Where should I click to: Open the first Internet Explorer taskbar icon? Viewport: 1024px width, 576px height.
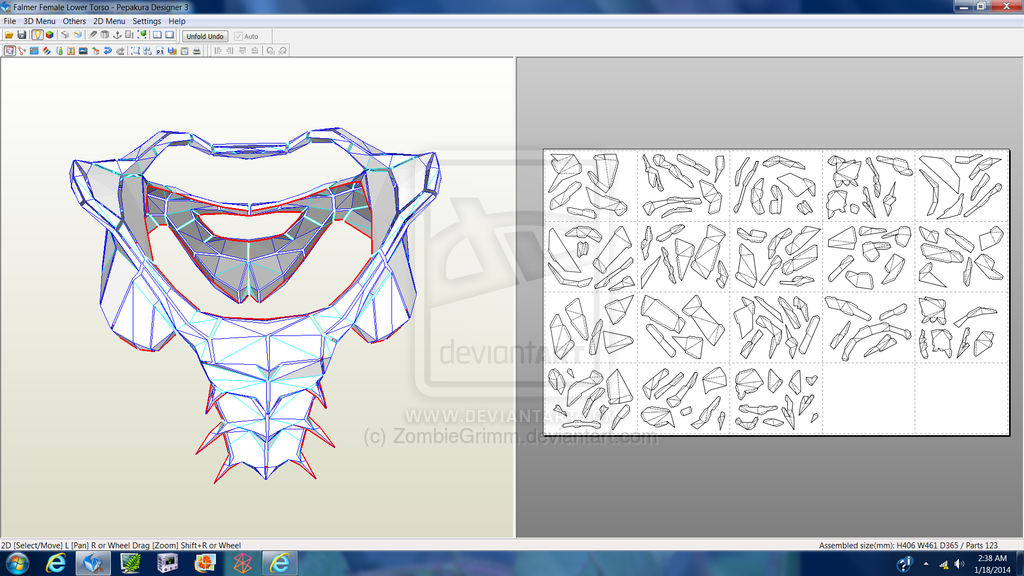56,563
